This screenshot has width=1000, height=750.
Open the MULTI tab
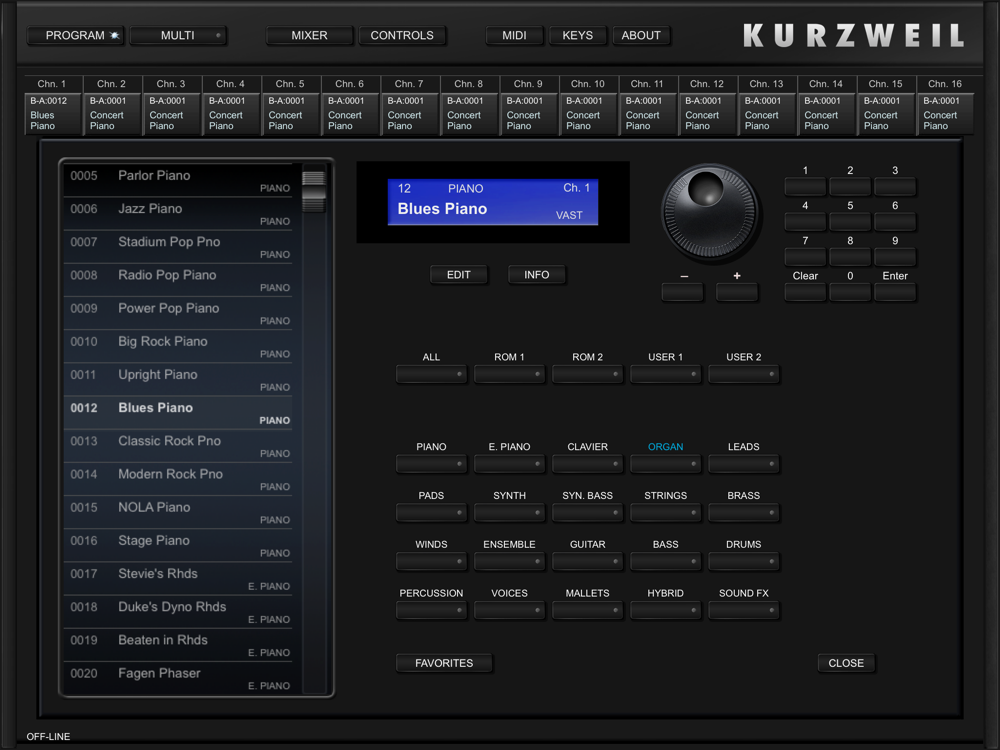(178, 36)
